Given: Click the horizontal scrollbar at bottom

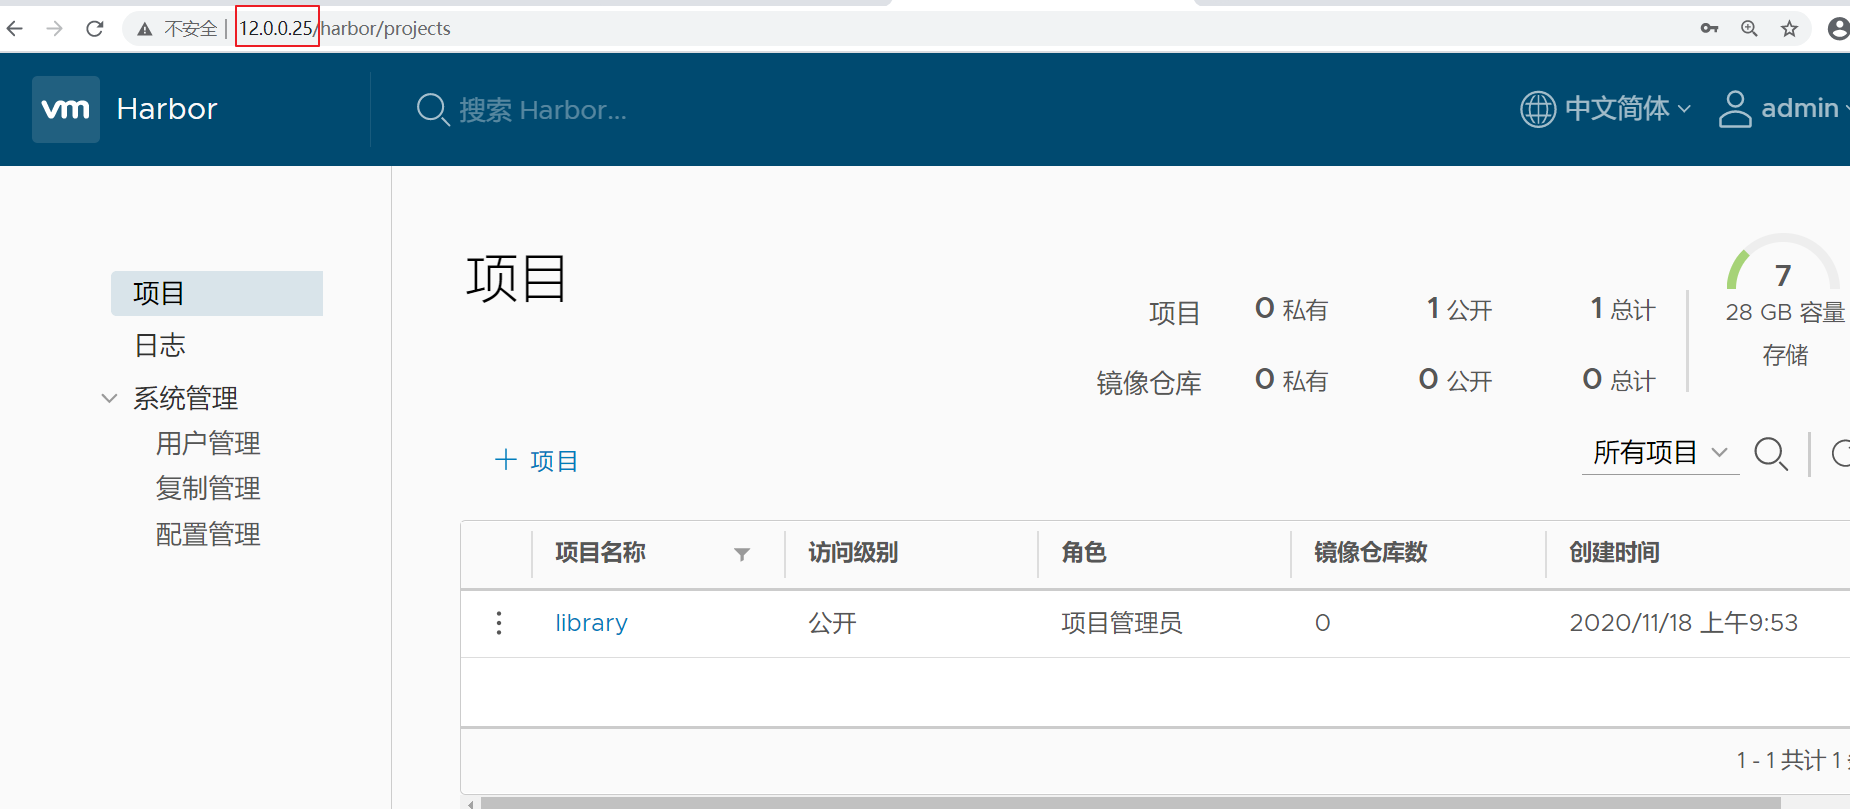Looking at the screenshot, I should pyautogui.click(x=1130, y=803).
